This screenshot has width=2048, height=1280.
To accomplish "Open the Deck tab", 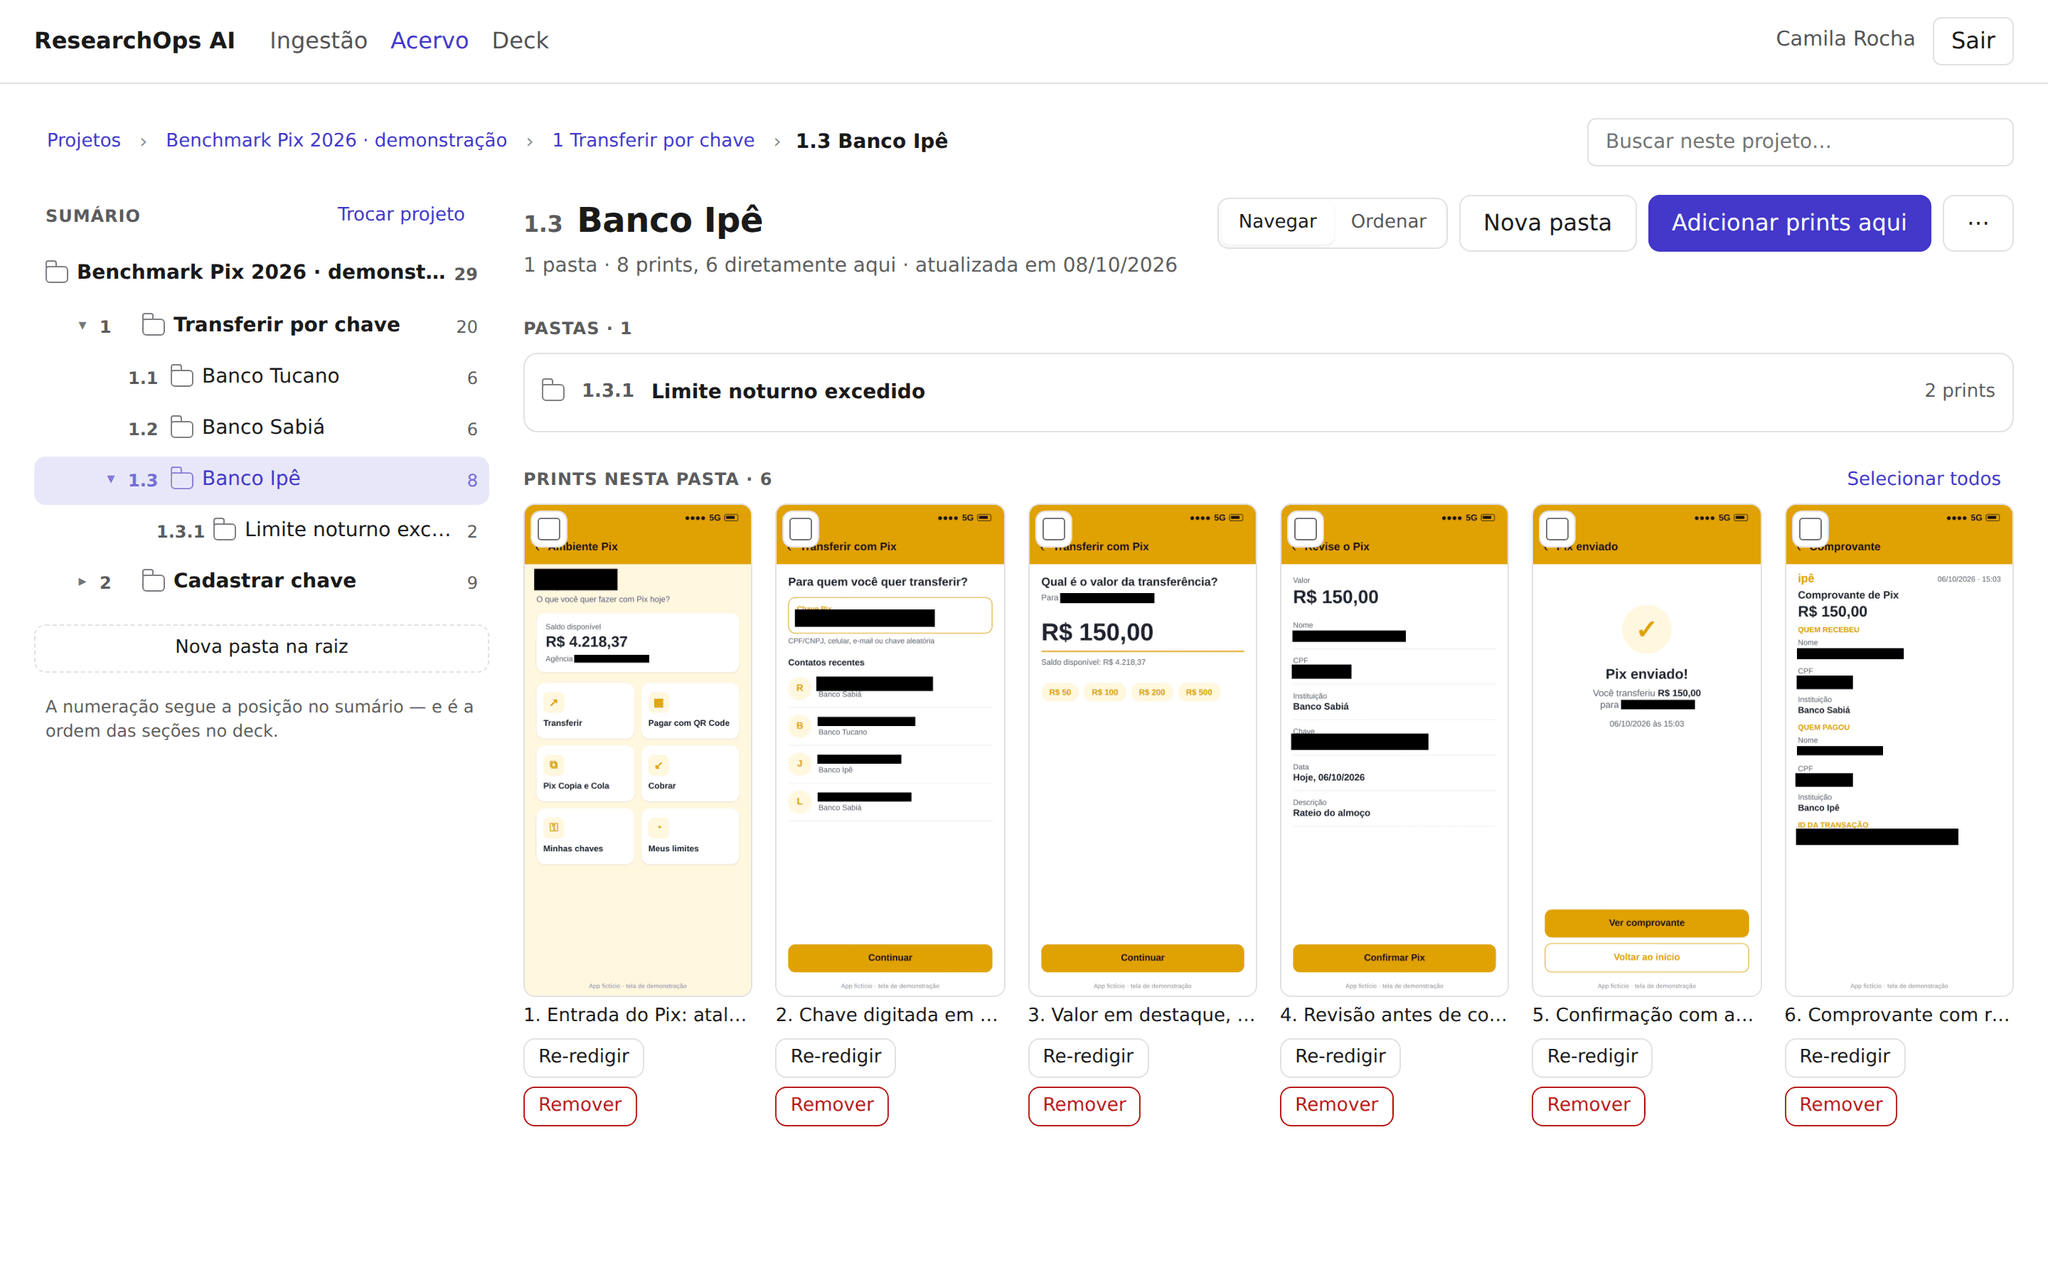I will pos(520,41).
